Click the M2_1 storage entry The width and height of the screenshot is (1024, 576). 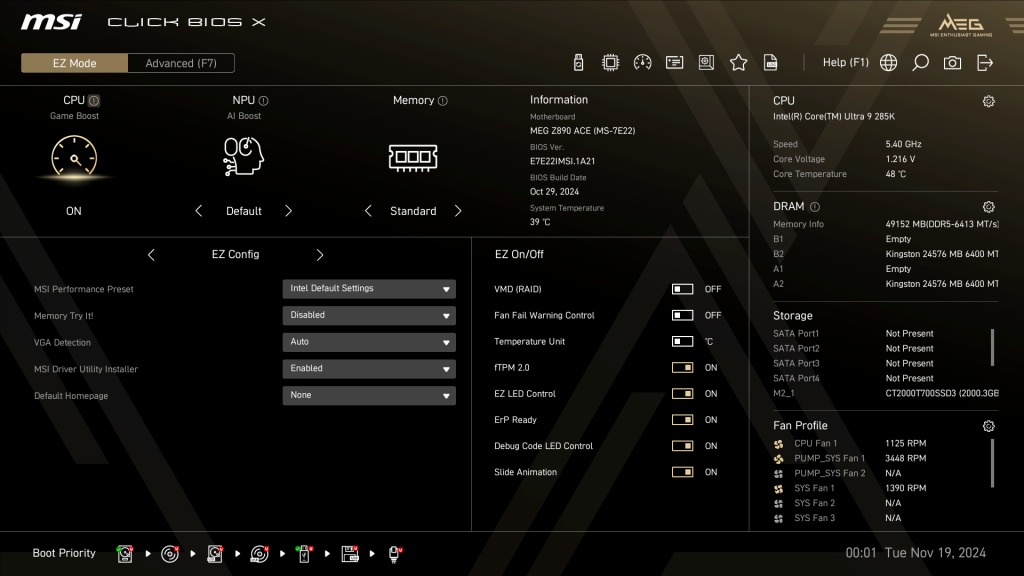click(x=886, y=393)
